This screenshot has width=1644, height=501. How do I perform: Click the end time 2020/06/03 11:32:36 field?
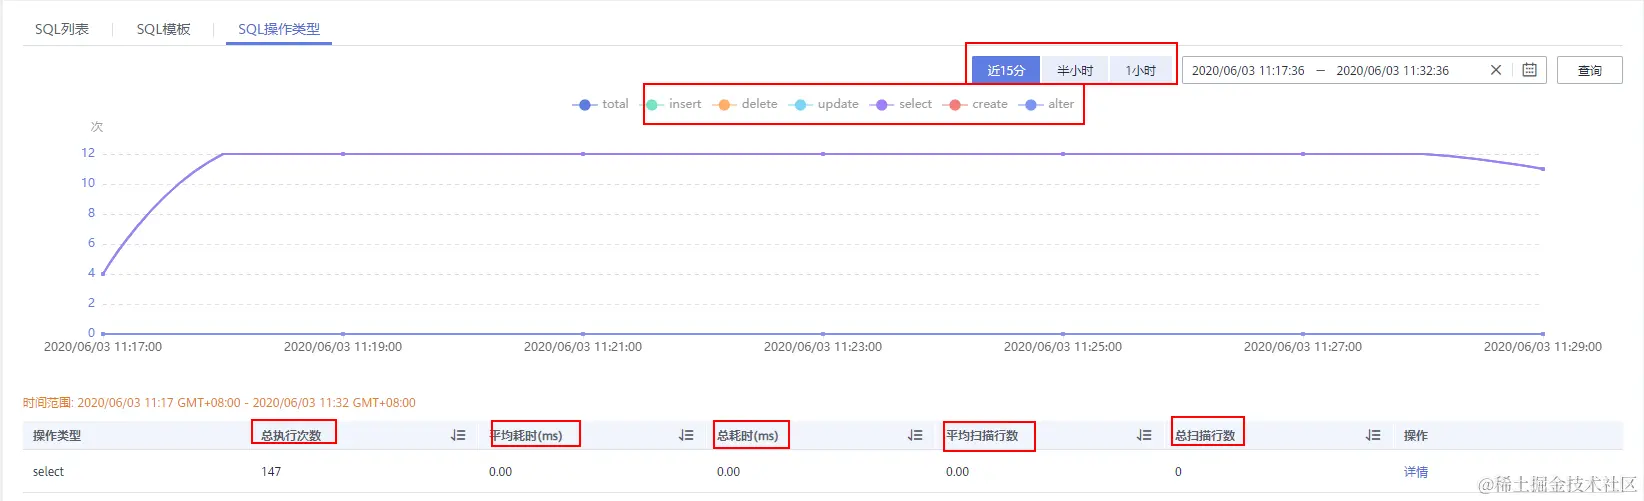[x=1392, y=70]
